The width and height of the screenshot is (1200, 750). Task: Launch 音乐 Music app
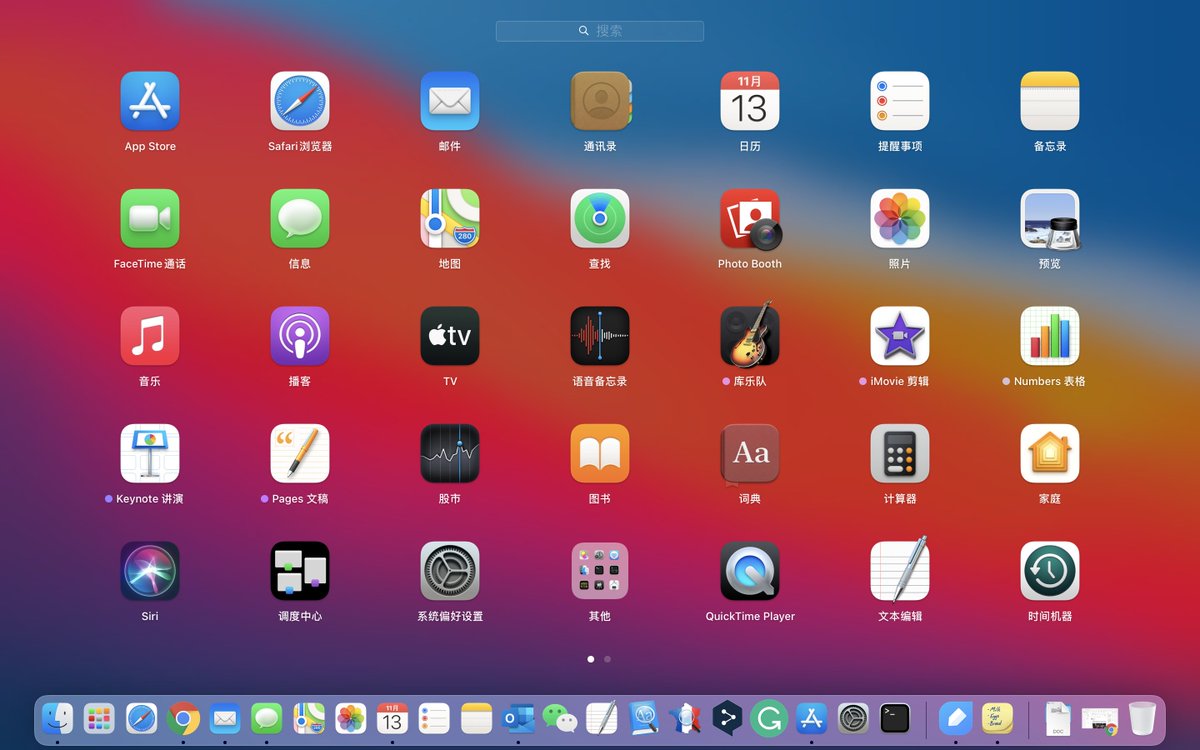[x=150, y=336]
